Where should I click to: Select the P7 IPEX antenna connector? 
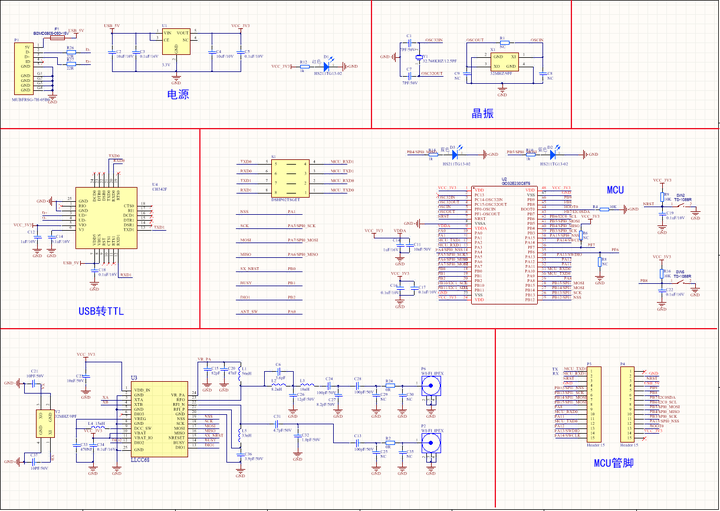pyautogui.click(x=430, y=444)
